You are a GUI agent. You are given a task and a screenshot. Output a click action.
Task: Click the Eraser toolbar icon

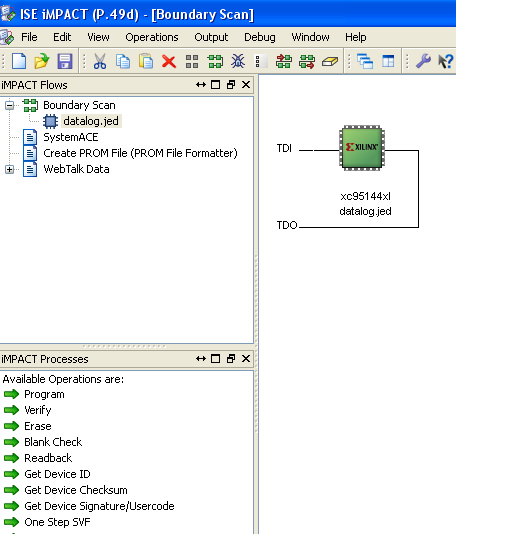point(330,62)
